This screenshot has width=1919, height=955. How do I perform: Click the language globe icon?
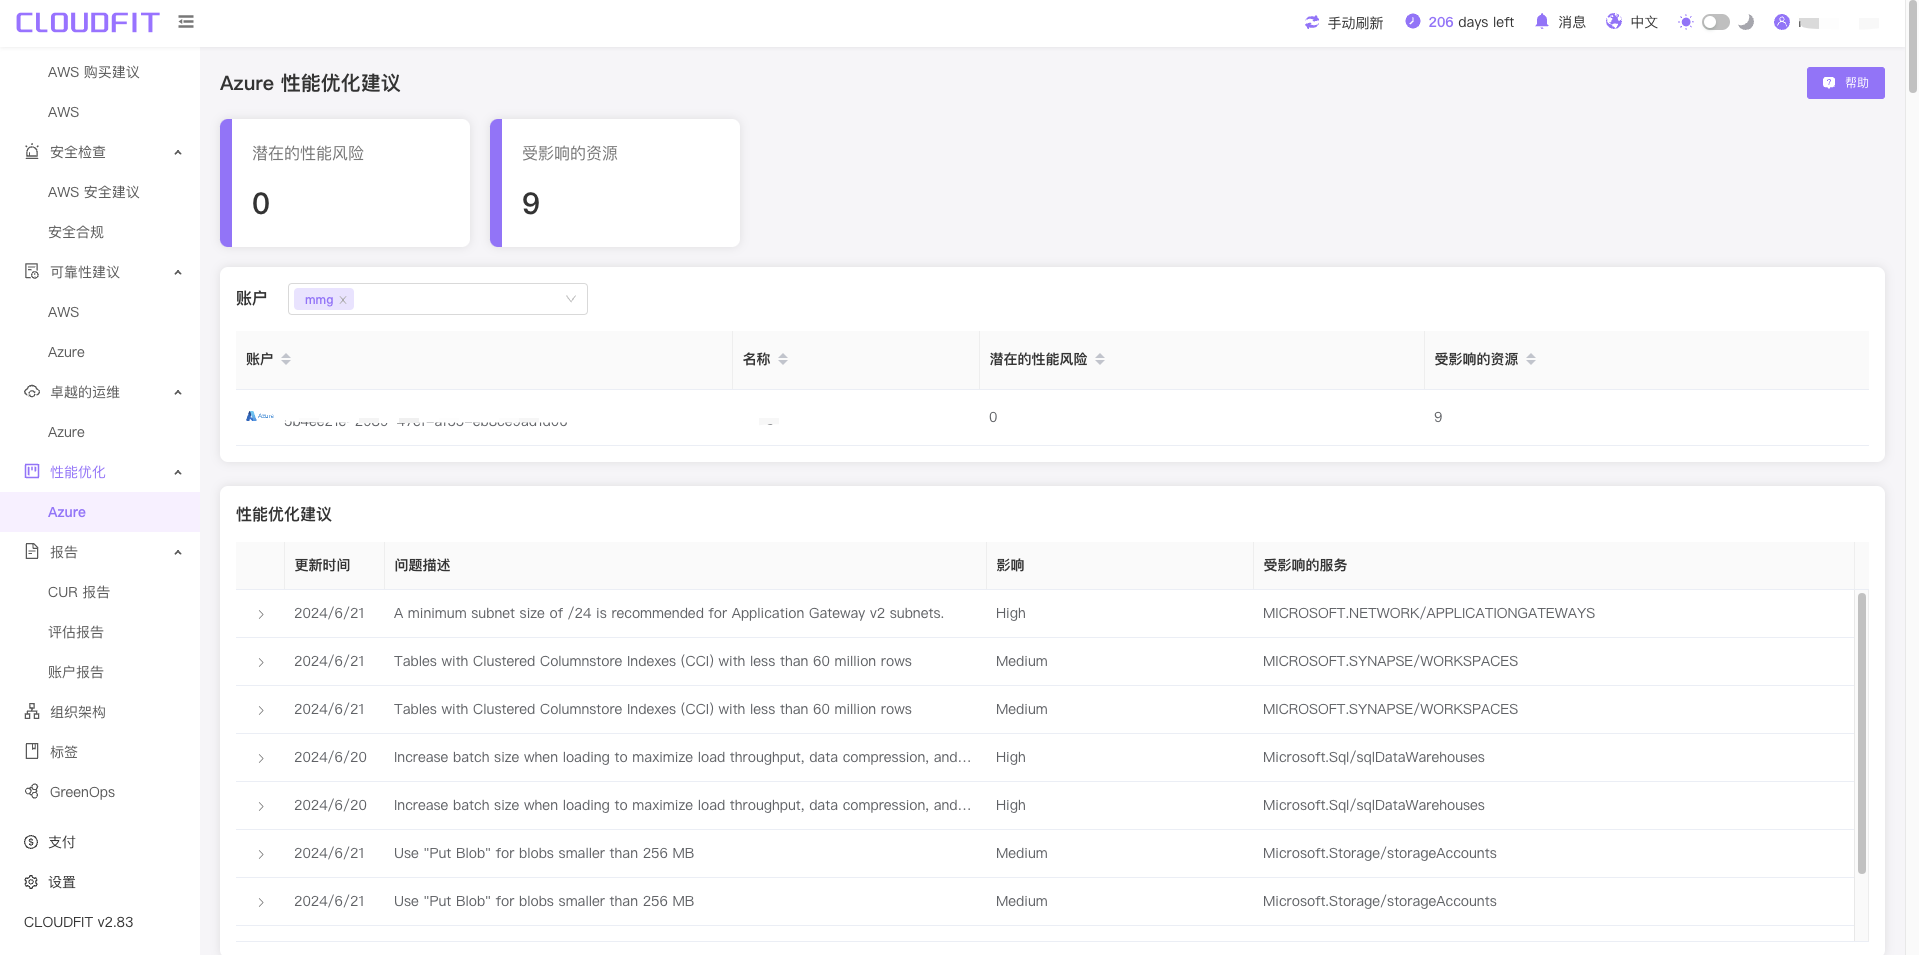[x=1614, y=21]
